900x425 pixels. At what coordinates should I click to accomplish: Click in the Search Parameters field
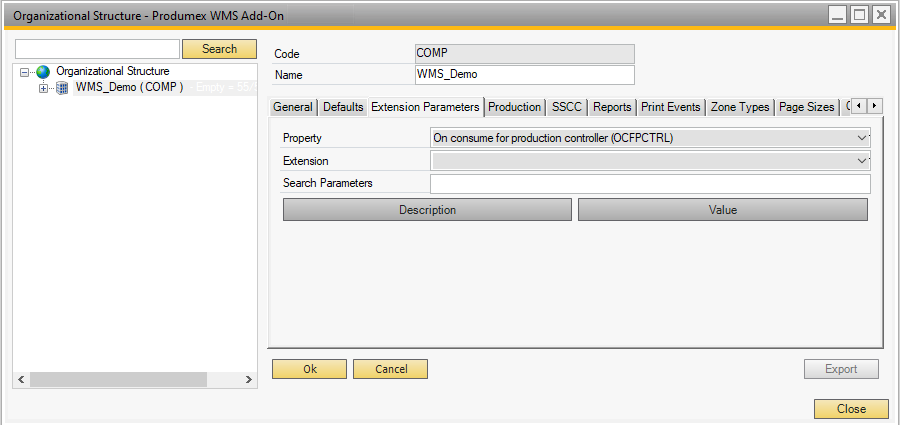pyautogui.click(x=650, y=183)
